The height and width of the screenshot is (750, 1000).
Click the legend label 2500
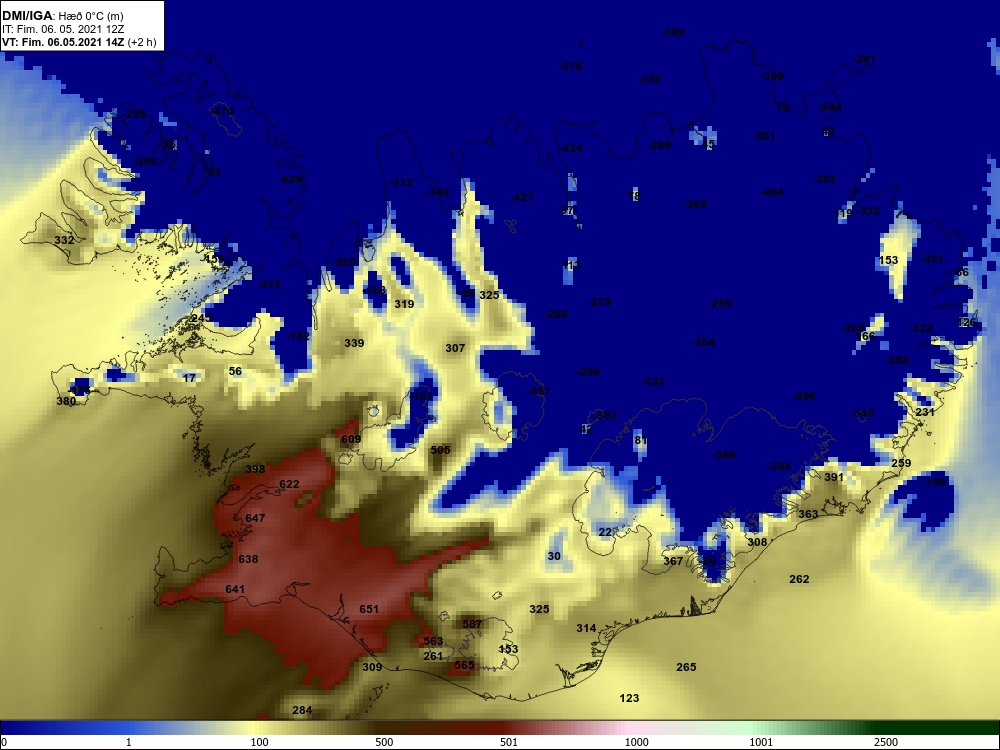point(886,742)
